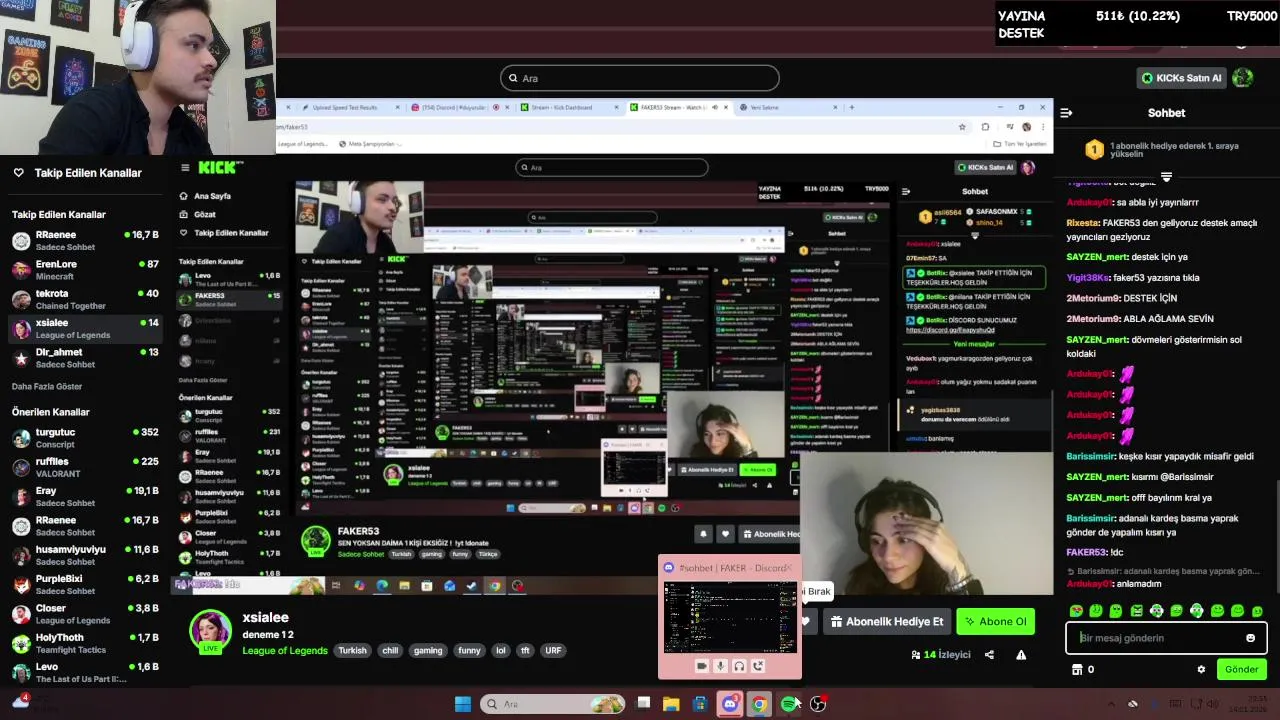Open ruffiles VALORANT channel in sidebar
The height and width of the screenshot is (720, 1280).
[x=84, y=467]
